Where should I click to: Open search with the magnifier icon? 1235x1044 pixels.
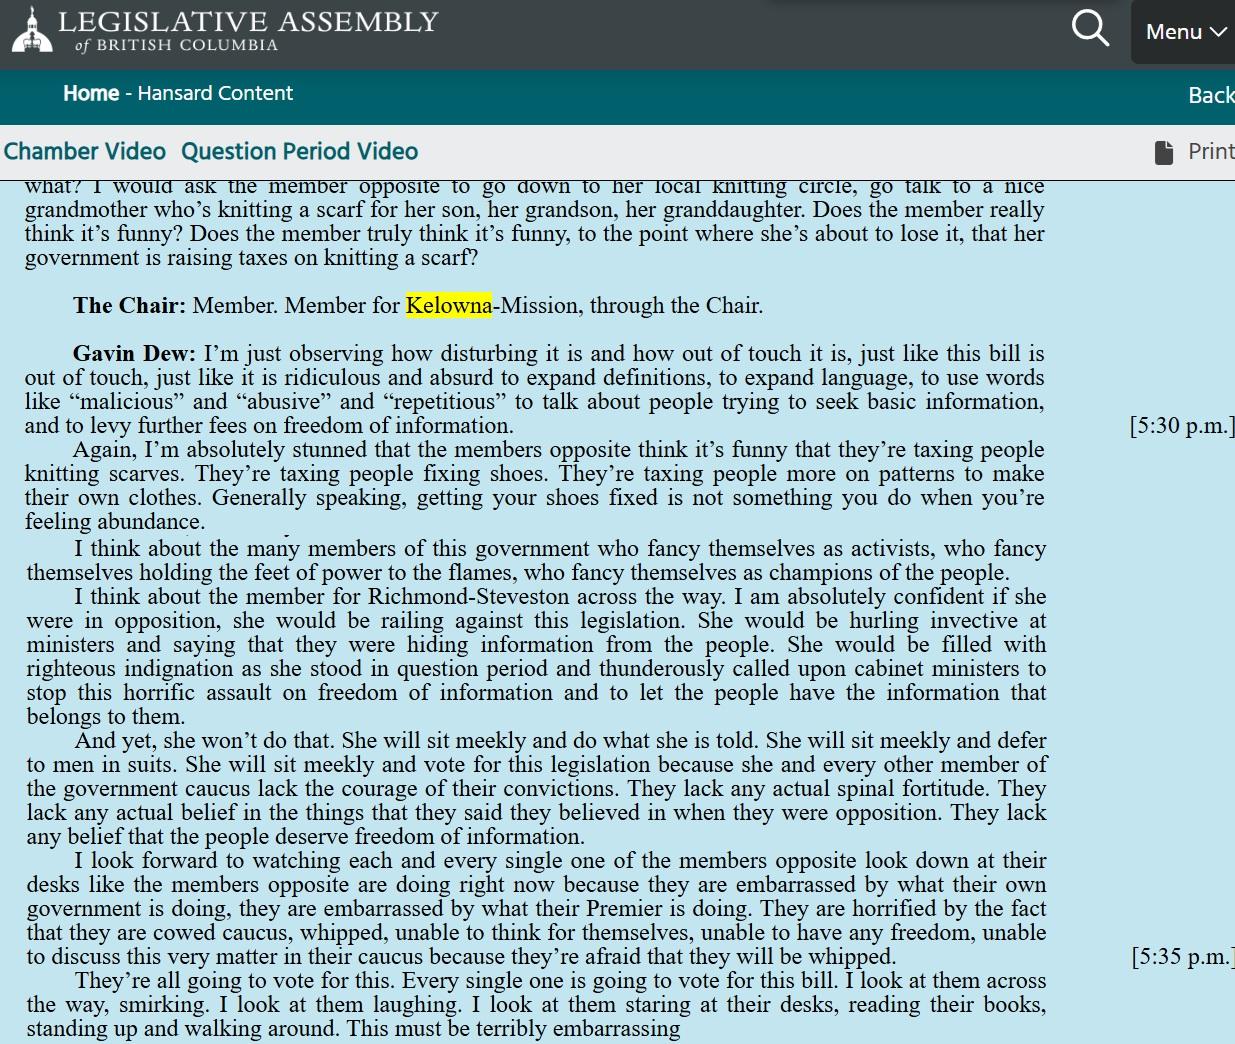(x=1089, y=29)
